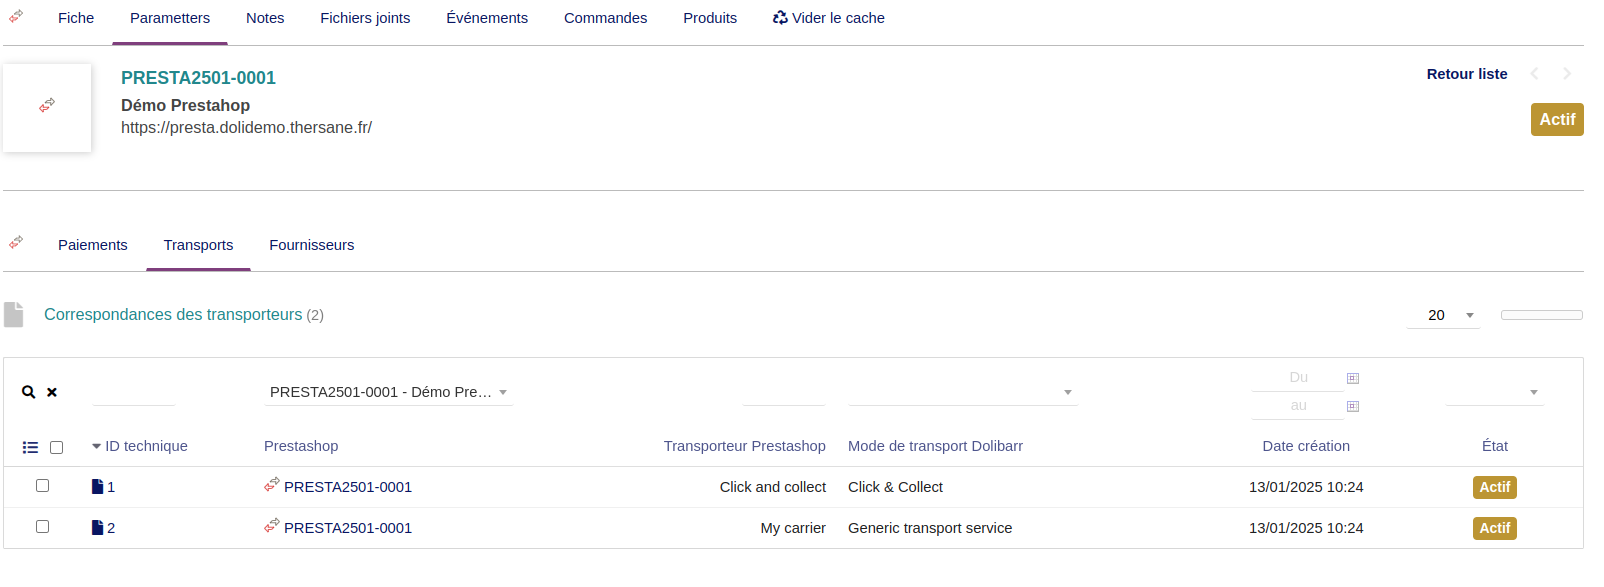Open the column selector list icon
1604x587 pixels.
tap(30, 447)
